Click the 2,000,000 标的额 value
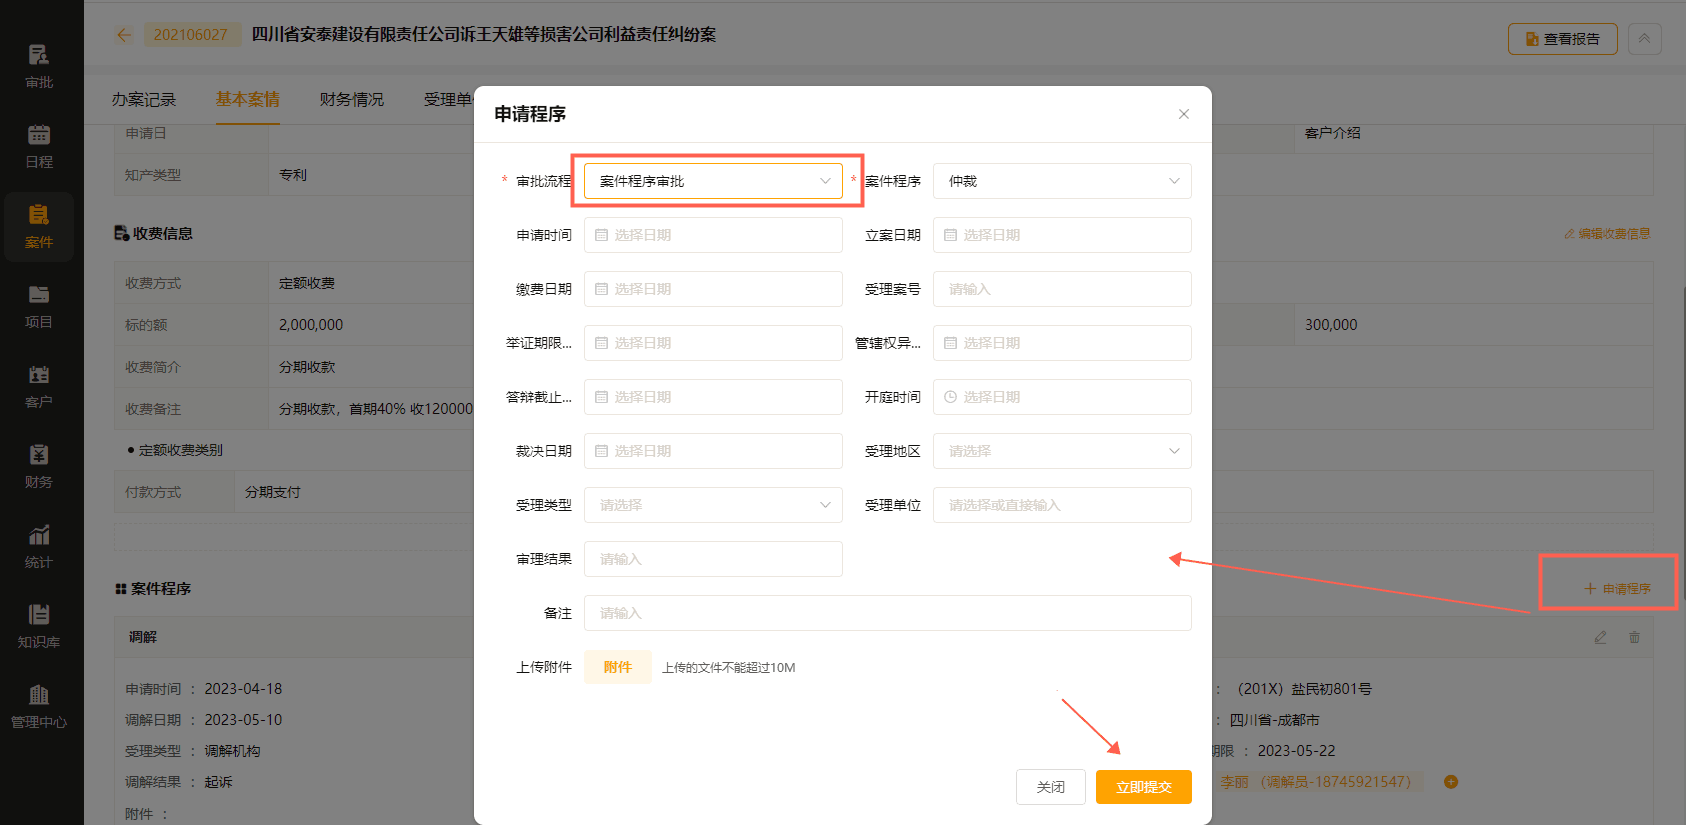This screenshot has width=1686, height=825. click(311, 325)
